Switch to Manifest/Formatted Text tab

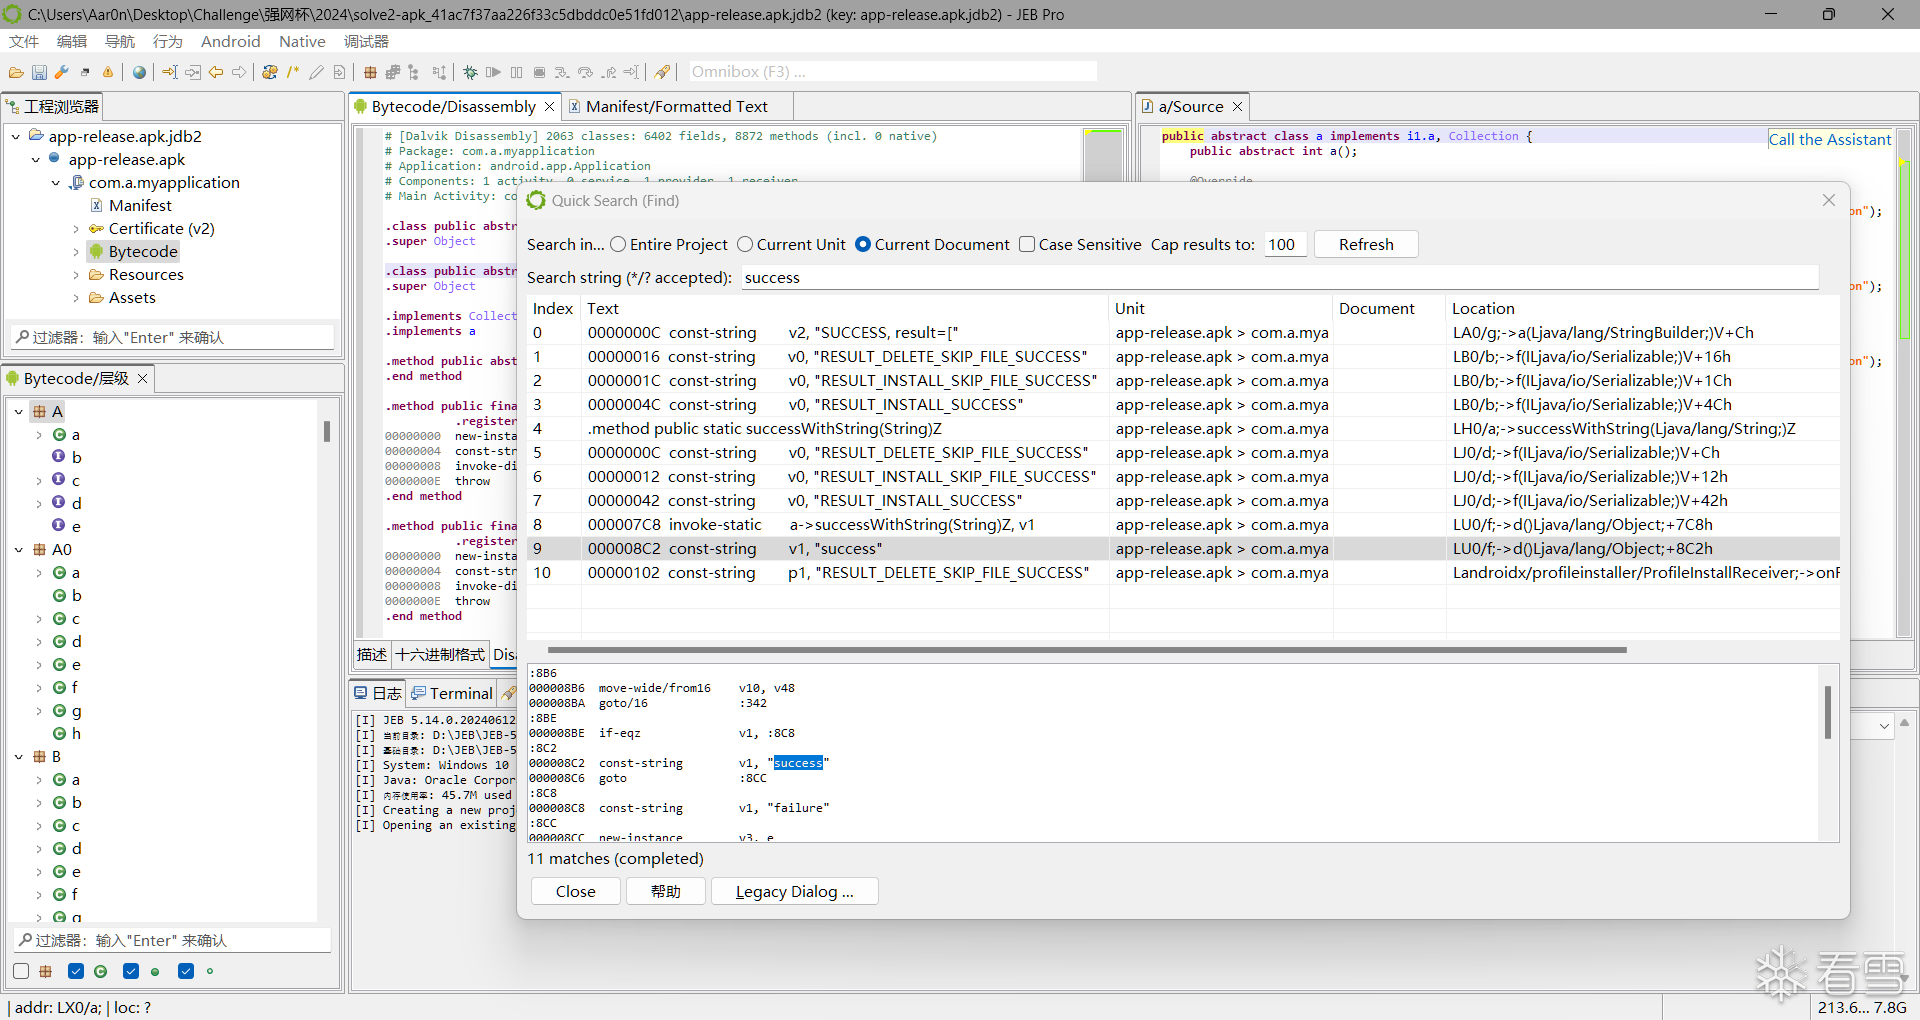(x=676, y=107)
